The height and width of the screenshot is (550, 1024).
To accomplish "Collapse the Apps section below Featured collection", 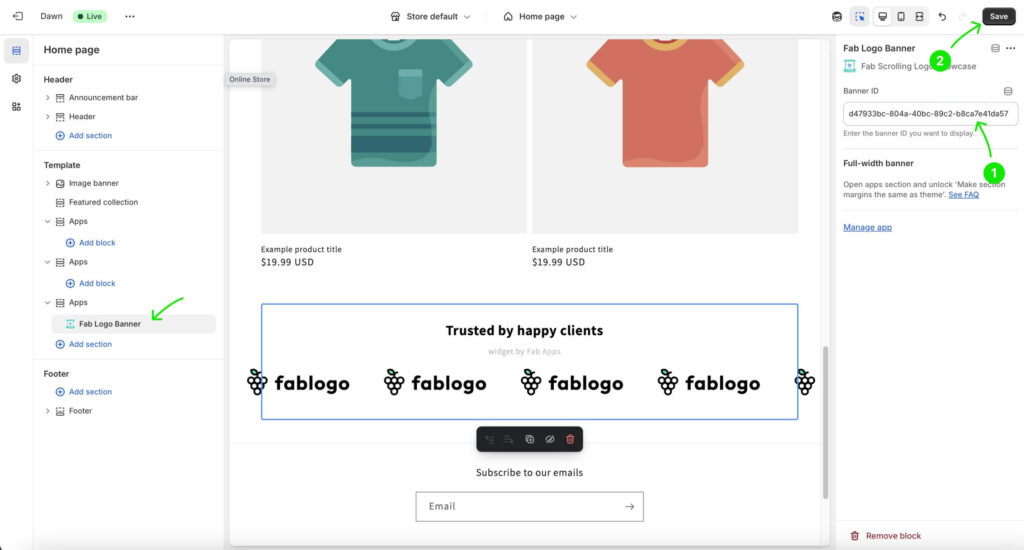I will click(x=48, y=221).
